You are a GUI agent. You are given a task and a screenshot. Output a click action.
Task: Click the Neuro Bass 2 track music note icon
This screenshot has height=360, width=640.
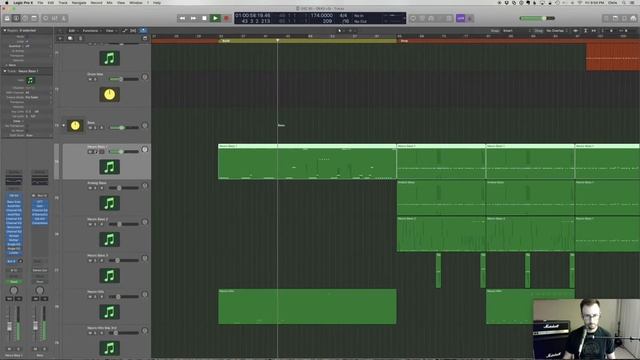click(109, 240)
